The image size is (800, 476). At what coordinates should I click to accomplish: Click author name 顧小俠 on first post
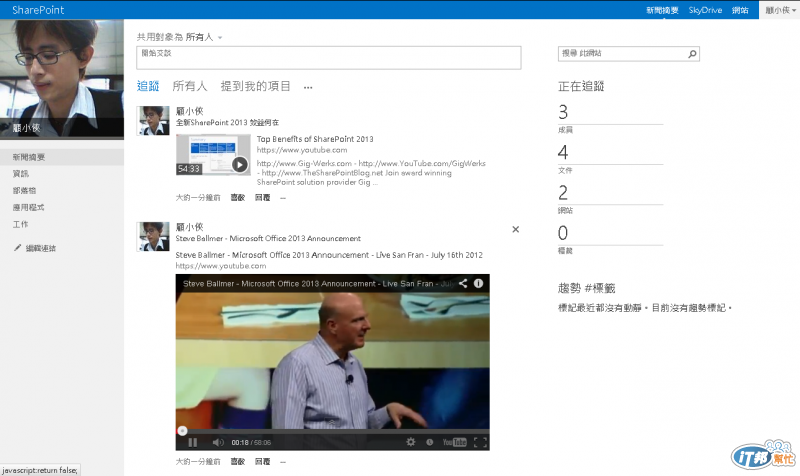189,111
